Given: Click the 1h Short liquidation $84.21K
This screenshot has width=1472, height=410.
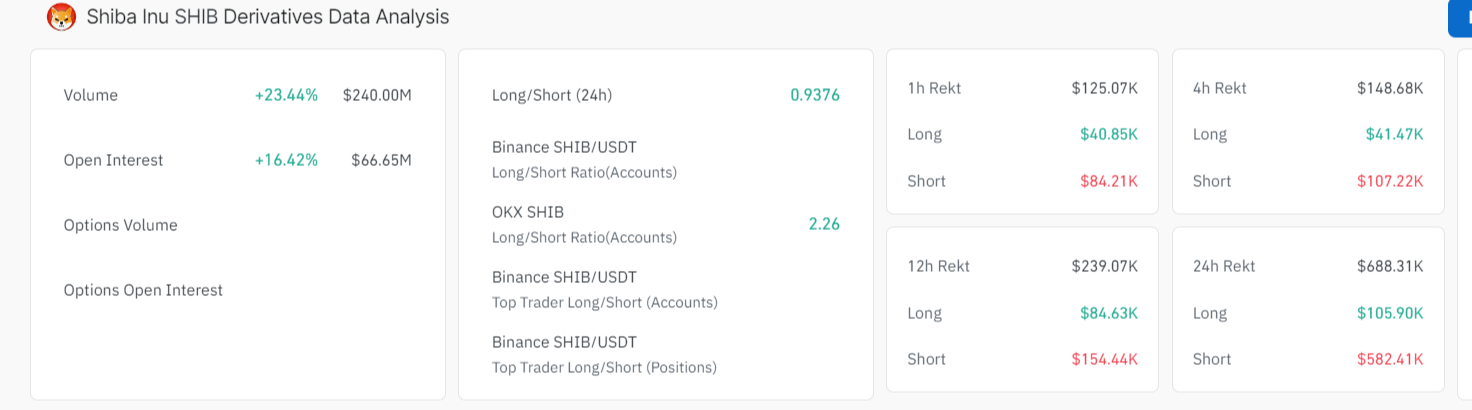Looking at the screenshot, I should pos(1109,181).
